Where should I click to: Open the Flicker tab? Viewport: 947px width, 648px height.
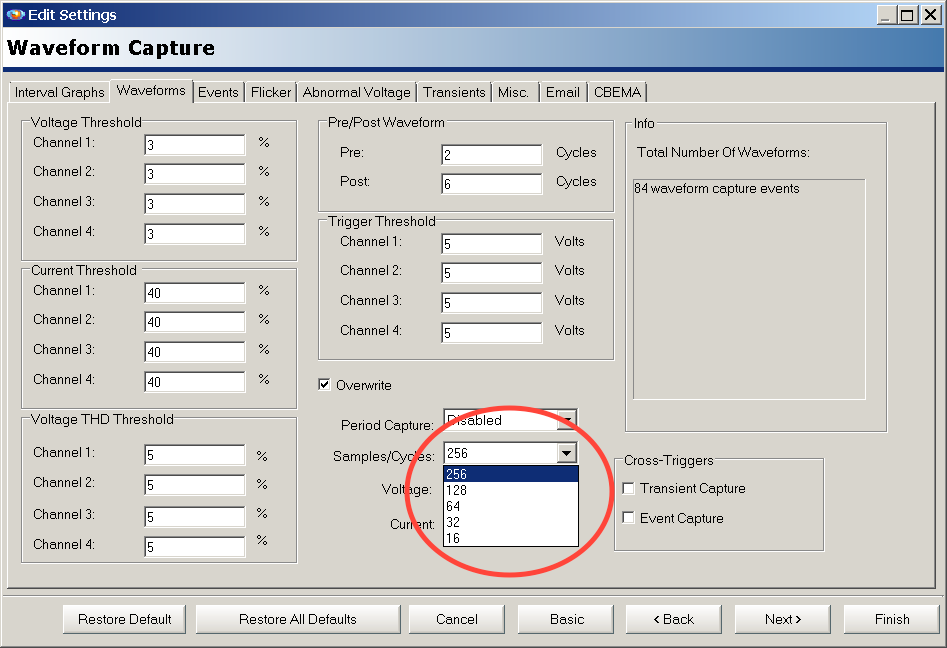pyautogui.click(x=270, y=92)
